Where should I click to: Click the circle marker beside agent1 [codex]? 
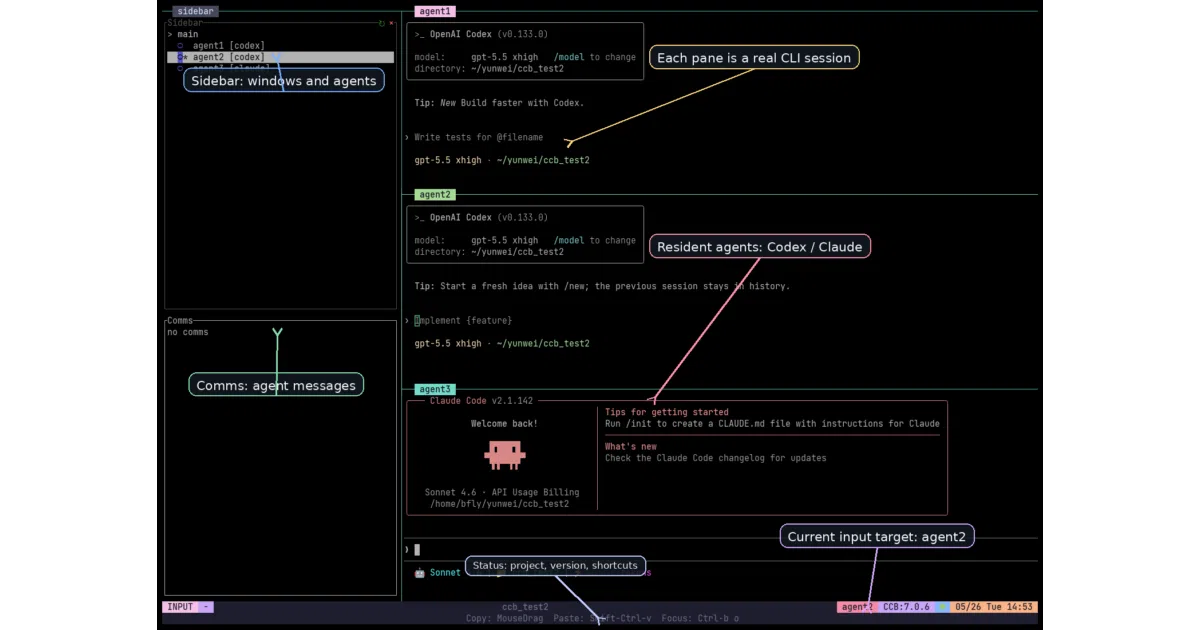(x=180, y=46)
